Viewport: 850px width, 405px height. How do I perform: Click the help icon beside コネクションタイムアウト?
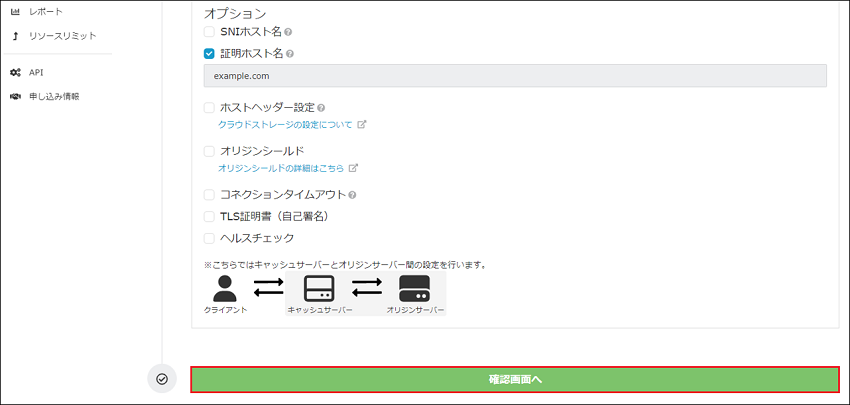pos(353,195)
